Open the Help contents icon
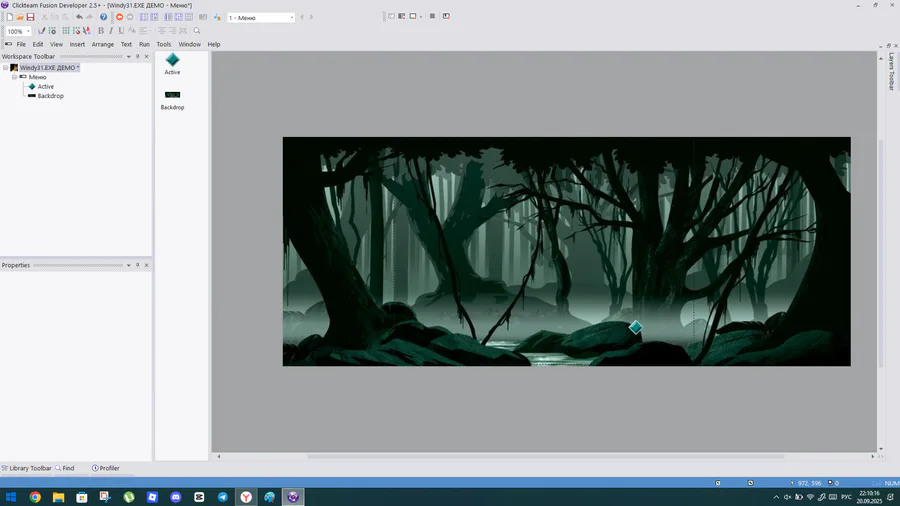900x506 pixels. click(103, 17)
